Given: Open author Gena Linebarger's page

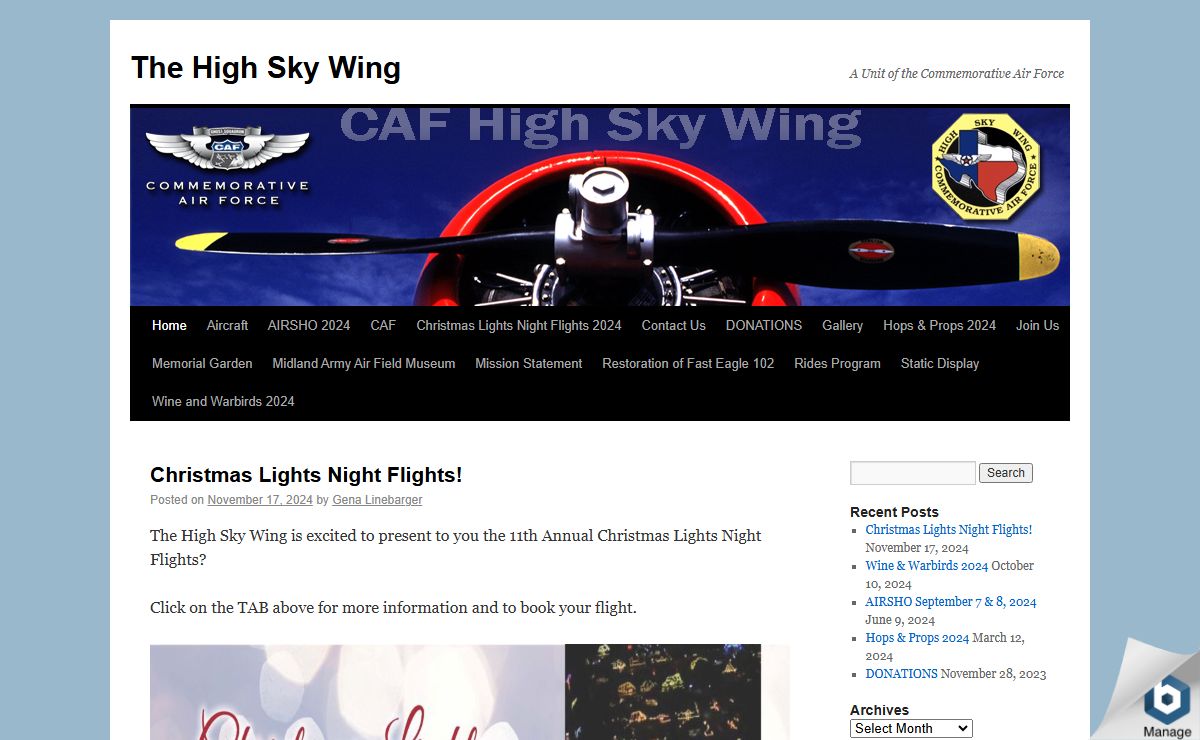Looking at the screenshot, I should pos(377,500).
